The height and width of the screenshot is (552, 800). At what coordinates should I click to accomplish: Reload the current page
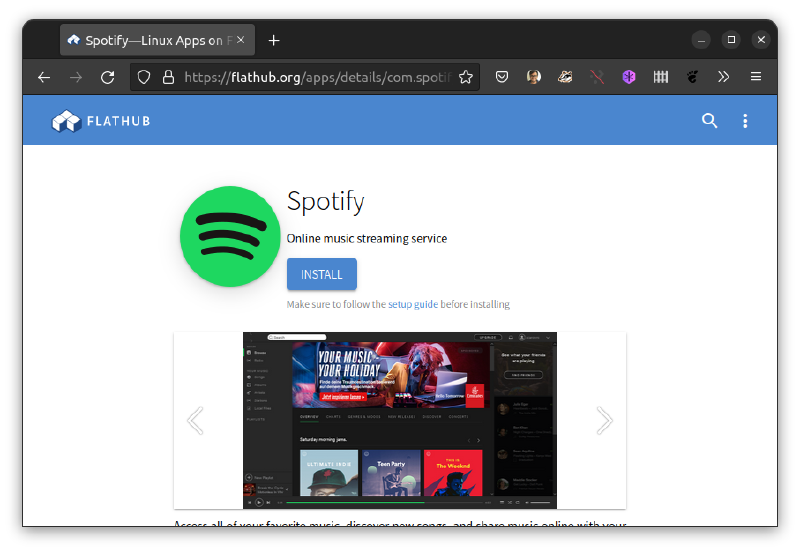tap(107, 77)
